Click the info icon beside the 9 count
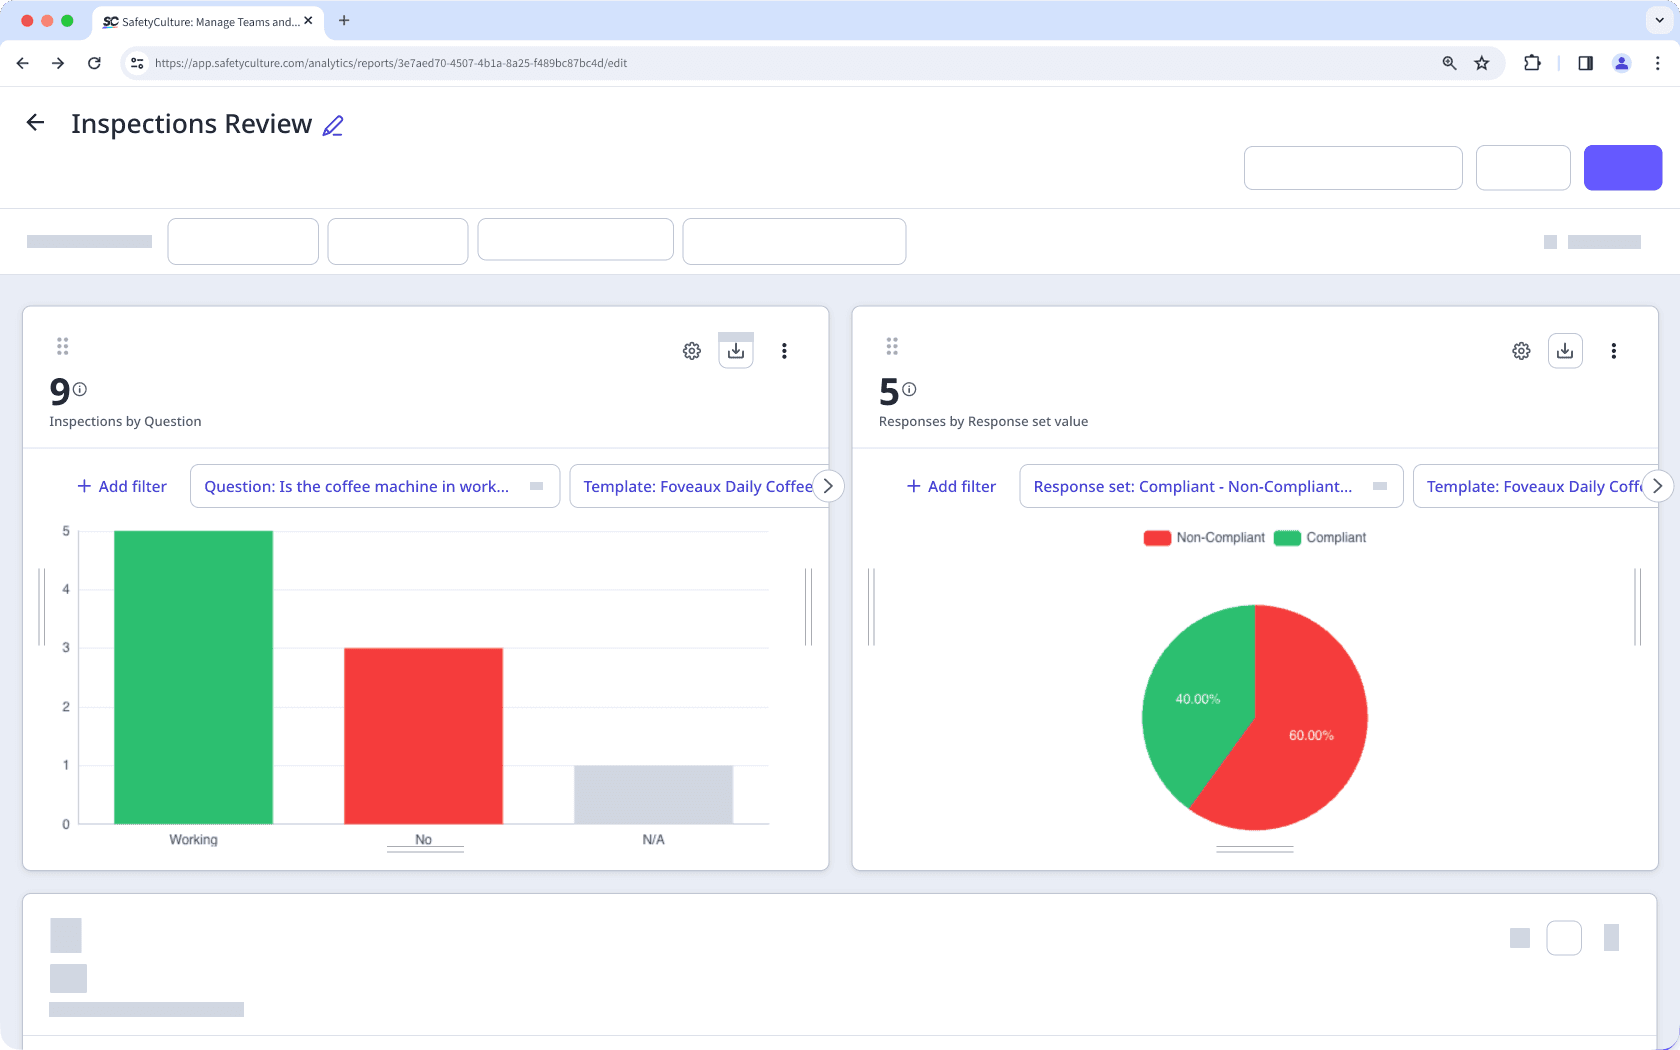Viewport: 1680px width, 1050px height. coord(81,390)
